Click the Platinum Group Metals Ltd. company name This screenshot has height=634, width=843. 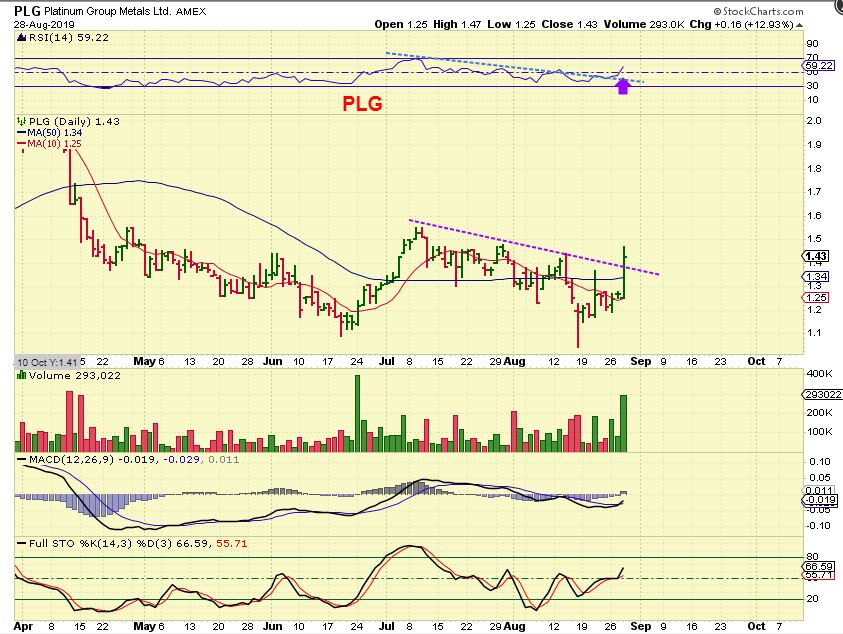(x=108, y=11)
